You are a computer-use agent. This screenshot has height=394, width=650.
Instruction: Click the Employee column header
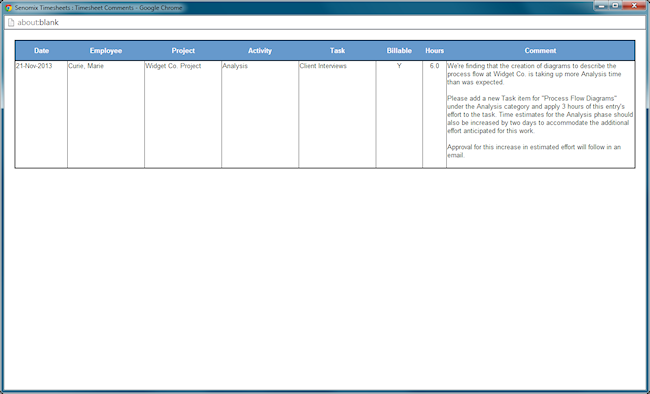pyautogui.click(x=106, y=51)
